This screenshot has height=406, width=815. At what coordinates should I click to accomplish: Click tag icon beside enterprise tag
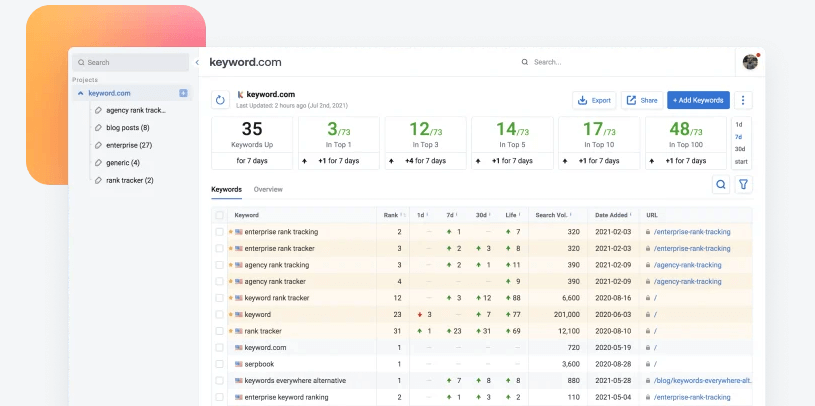tap(98, 146)
